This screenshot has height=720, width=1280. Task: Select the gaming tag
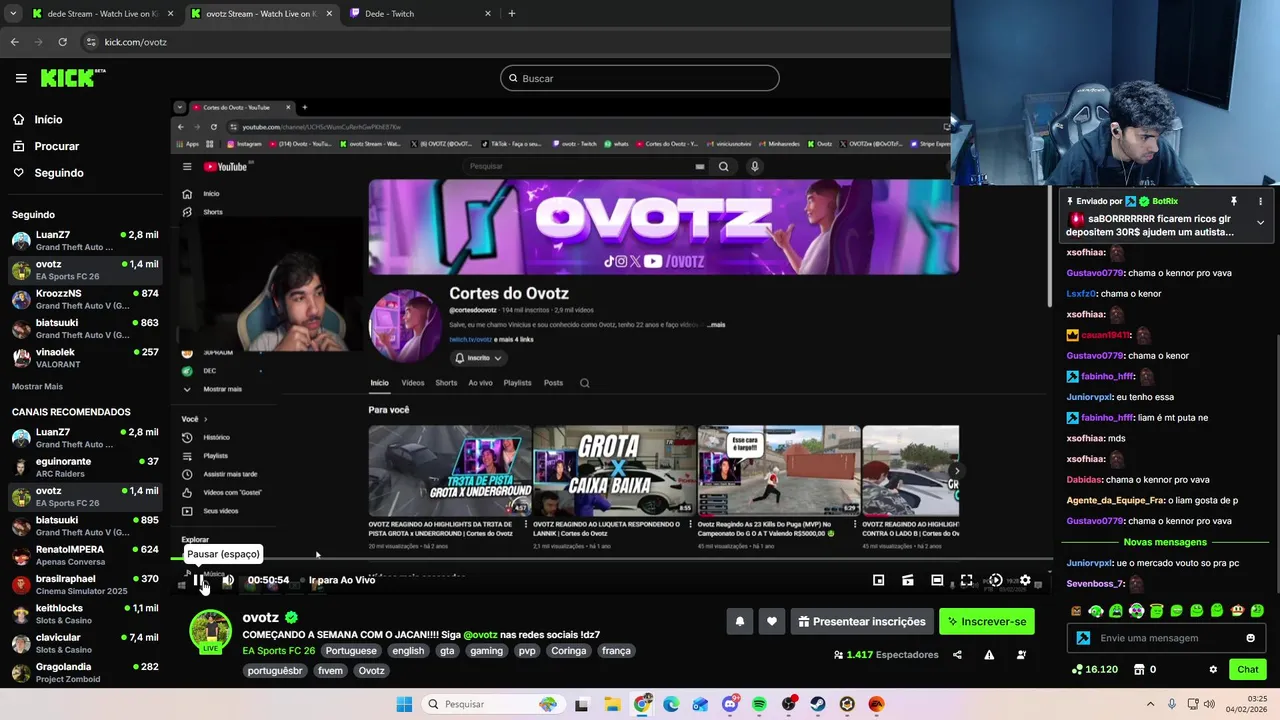click(487, 651)
